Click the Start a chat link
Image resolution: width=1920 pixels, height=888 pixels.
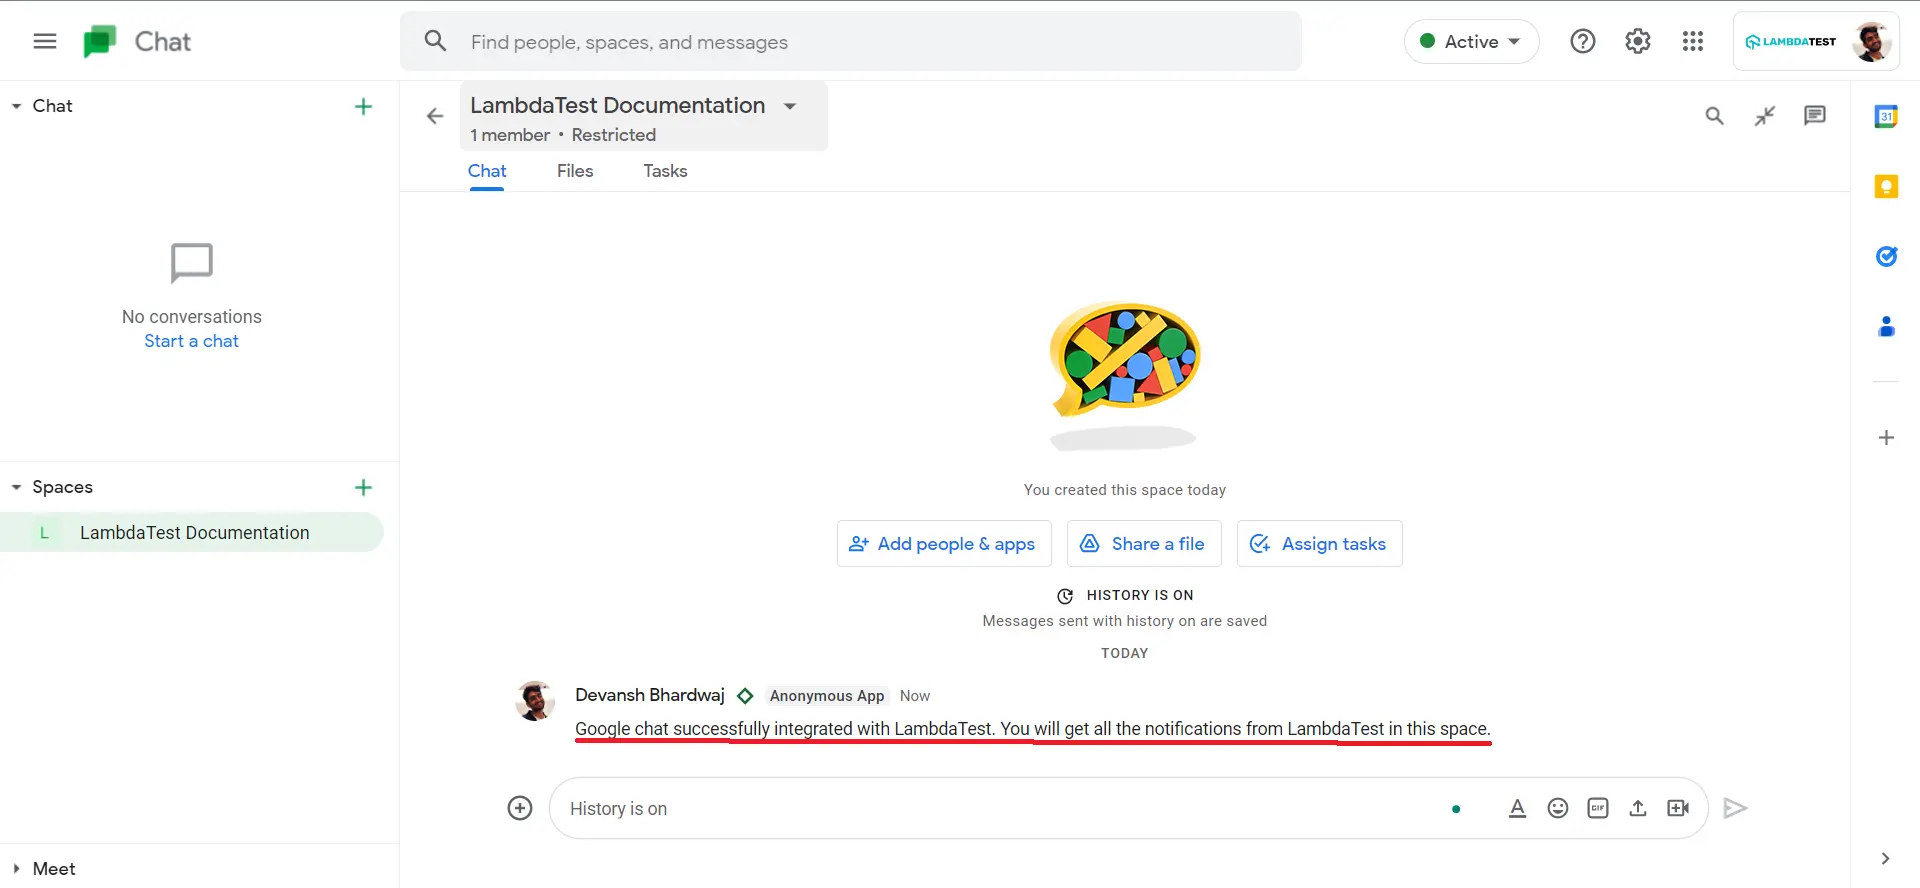pyautogui.click(x=191, y=341)
